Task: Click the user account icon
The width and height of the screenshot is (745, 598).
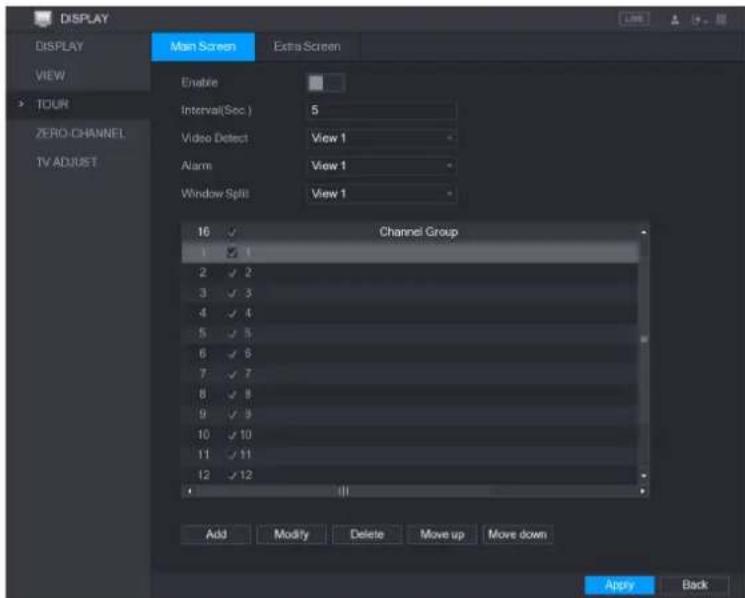Action: tap(675, 19)
